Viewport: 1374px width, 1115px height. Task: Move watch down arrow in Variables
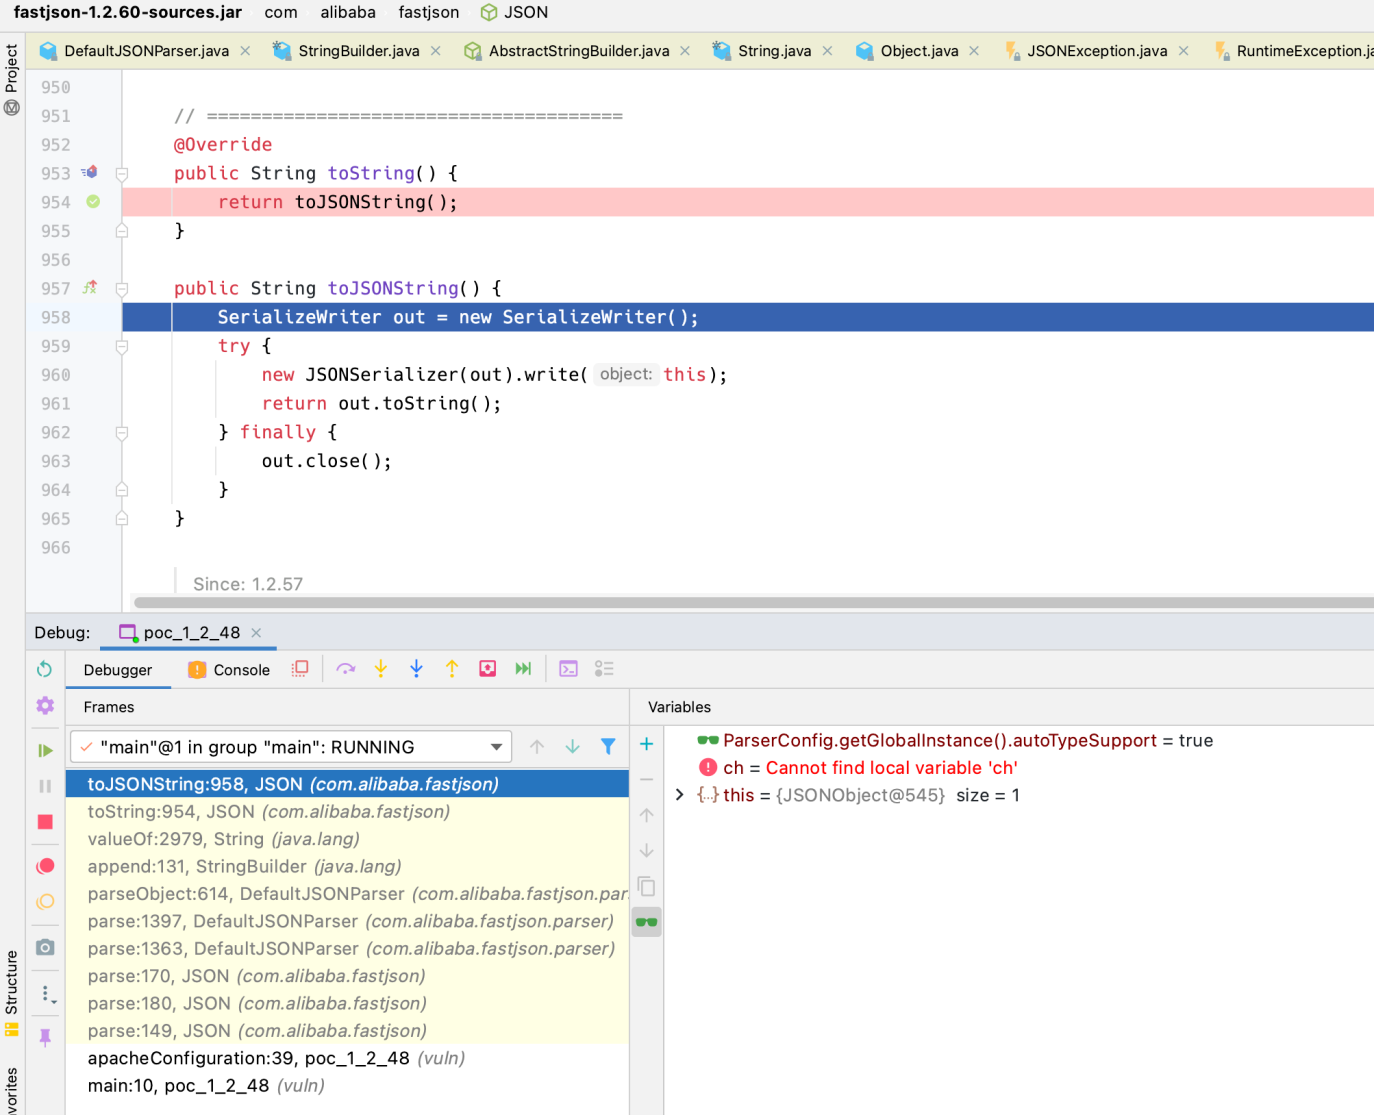click(647, 851)
